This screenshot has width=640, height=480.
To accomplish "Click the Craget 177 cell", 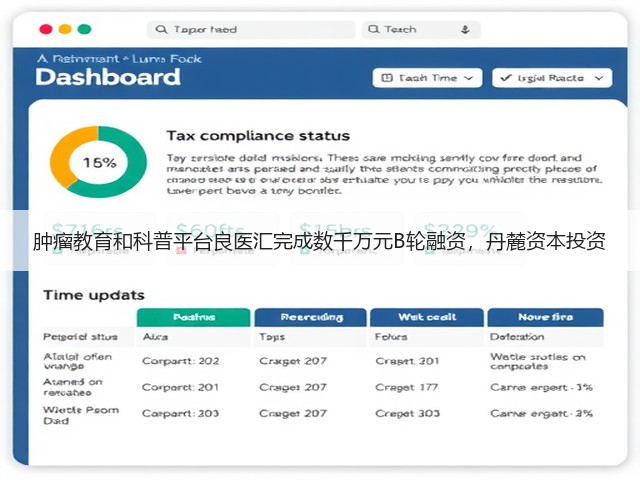I will click(407, 387).
